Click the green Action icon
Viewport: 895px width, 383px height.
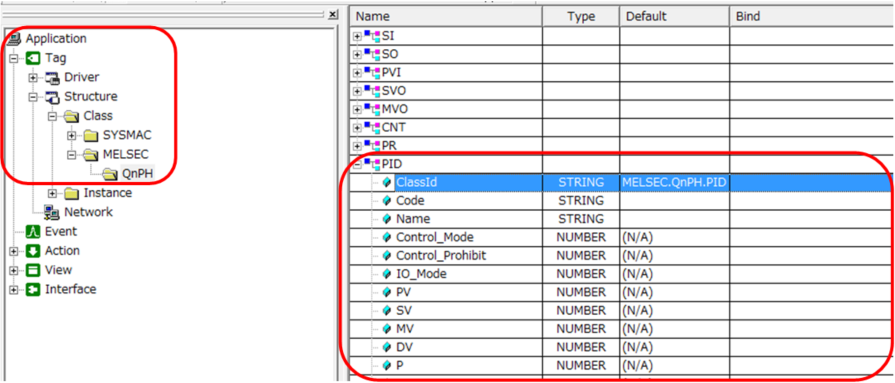click(x=33, y=251)
